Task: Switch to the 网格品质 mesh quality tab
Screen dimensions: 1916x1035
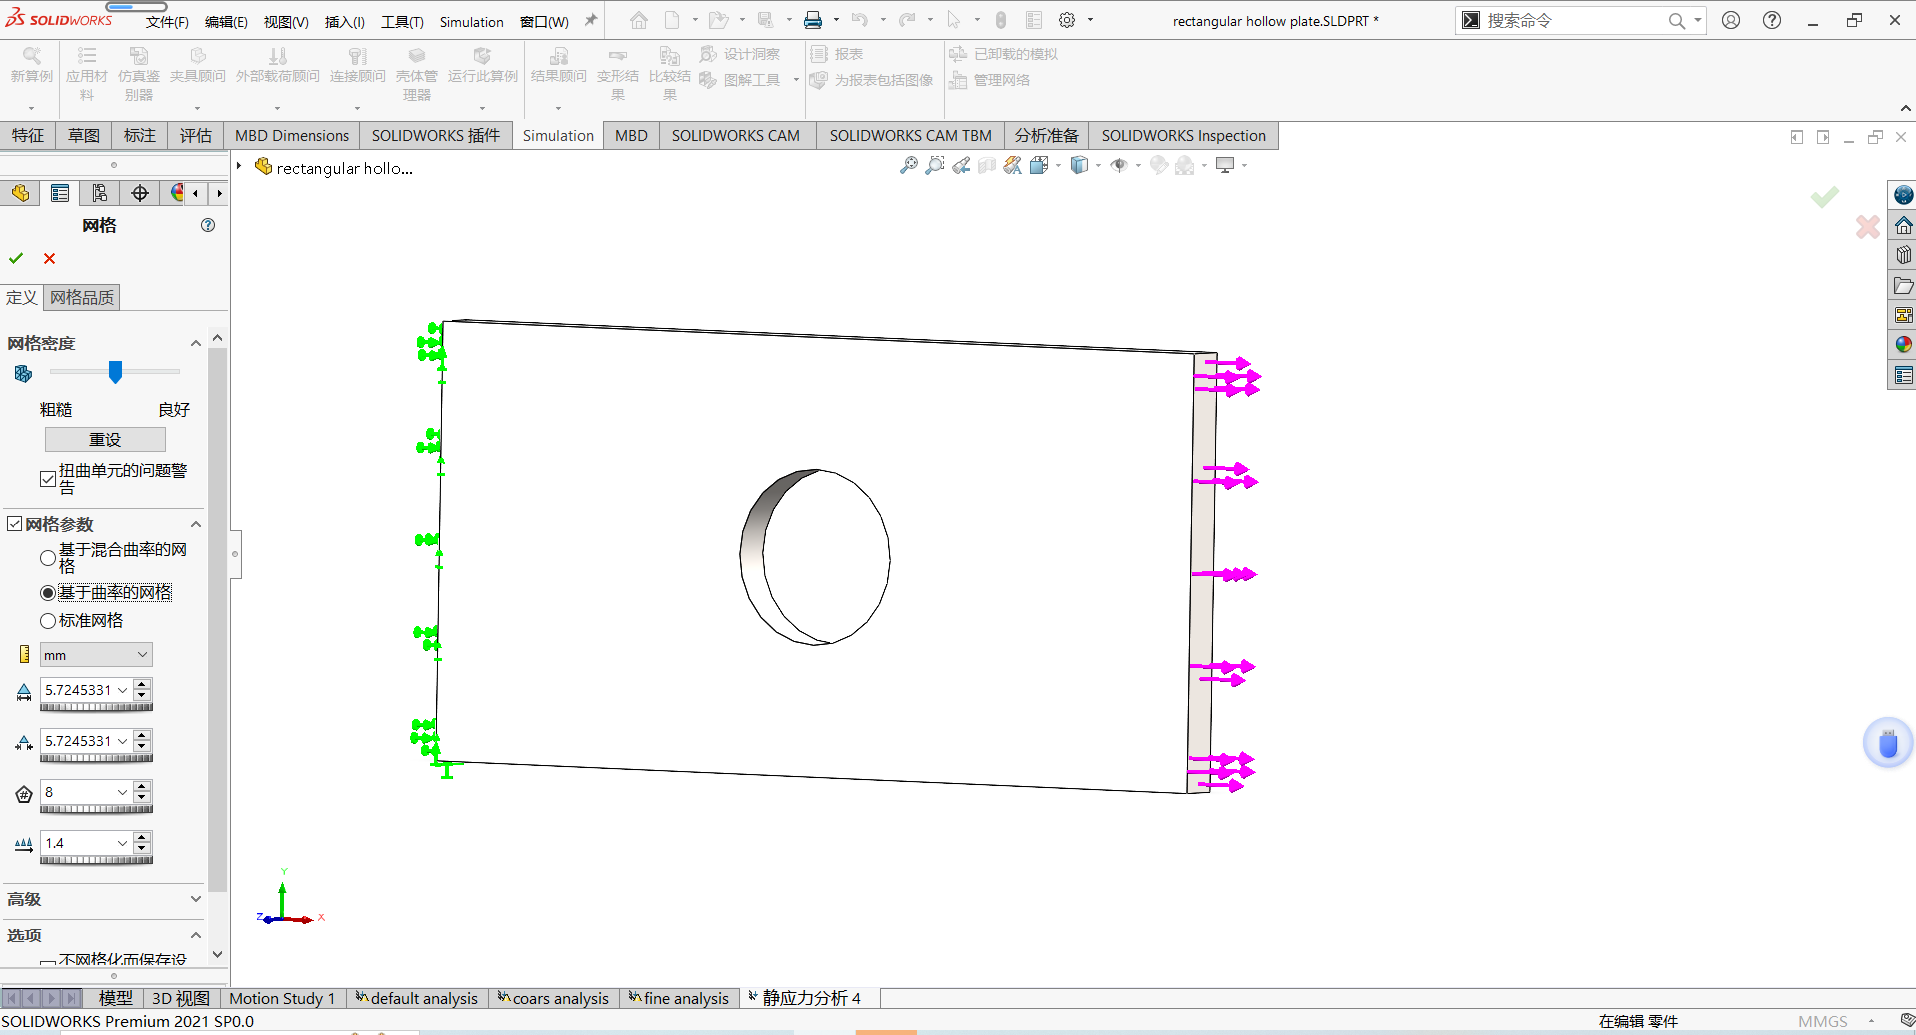Action: 82,297
